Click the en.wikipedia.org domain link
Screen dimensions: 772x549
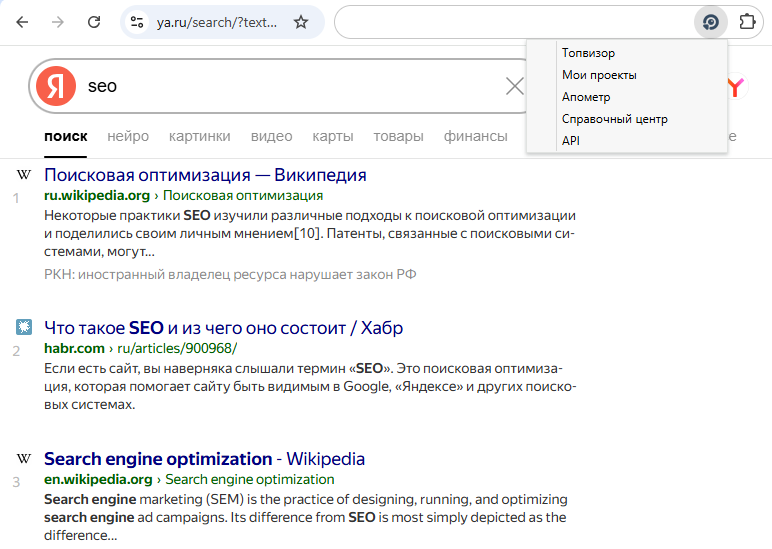98,480
